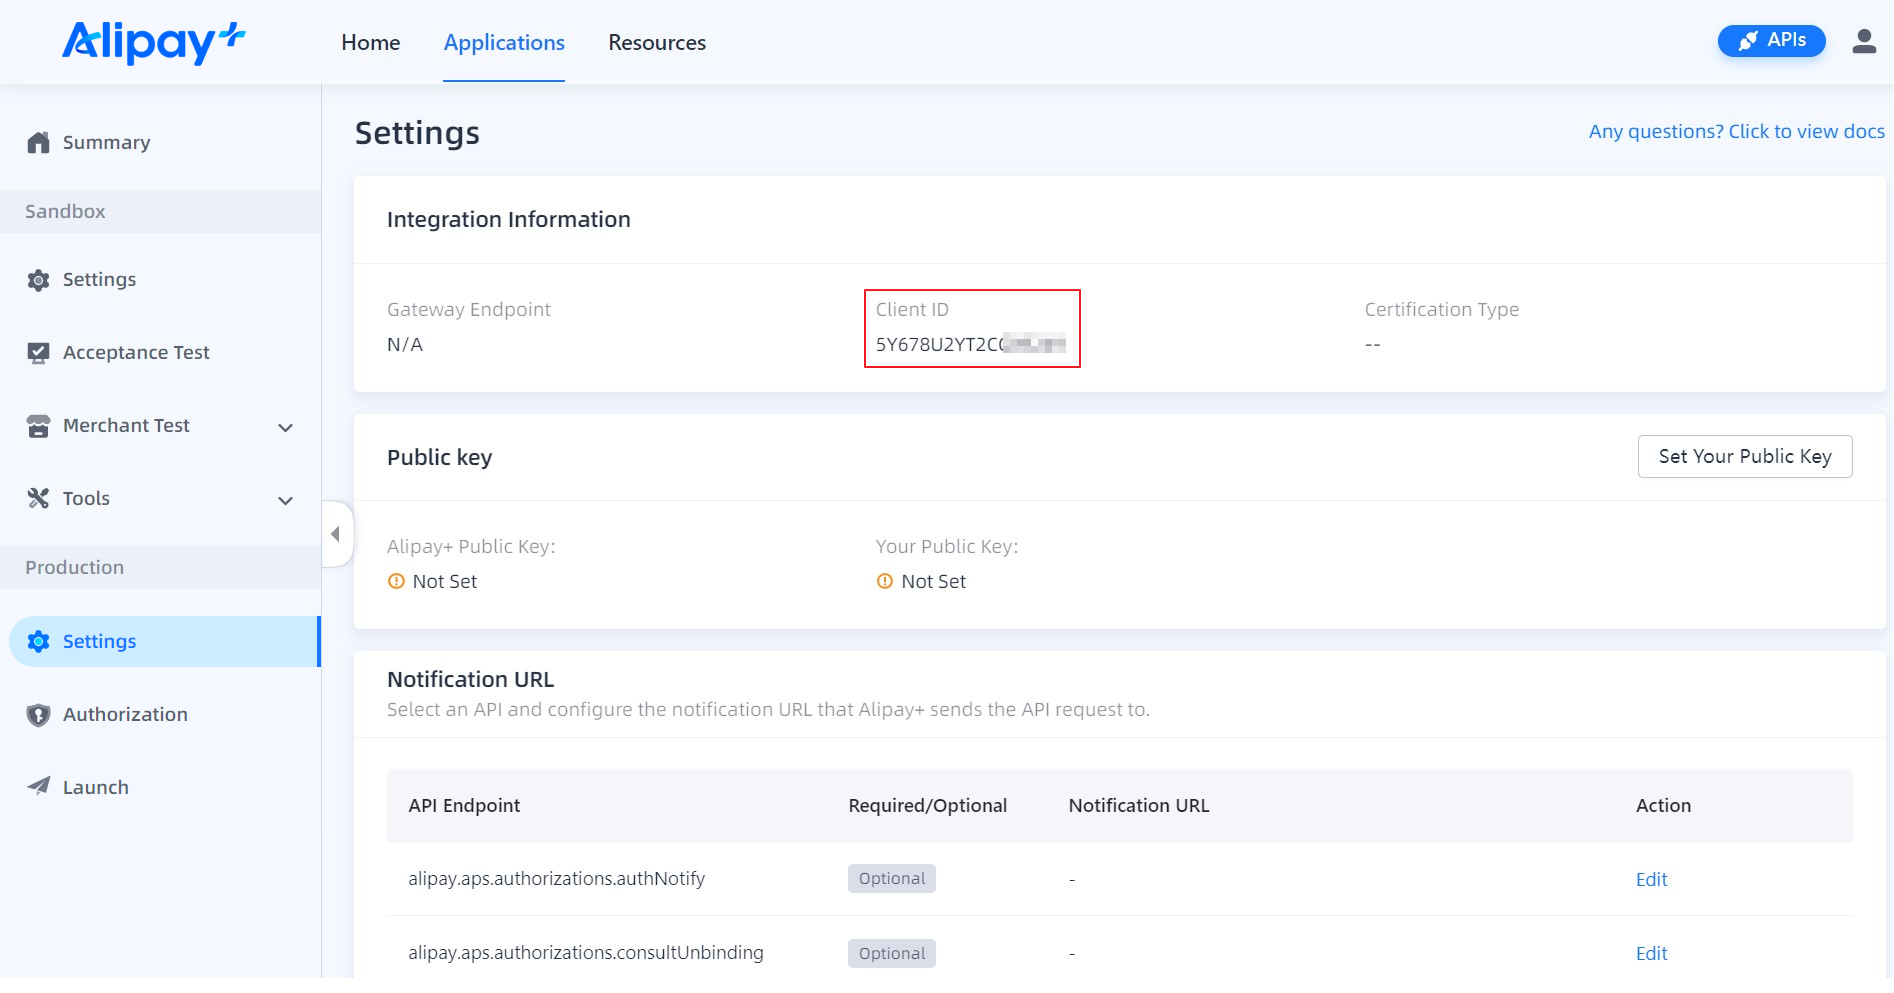Select the Applications tab
This screenshot has height=993, width=1894.
[504, 43]
